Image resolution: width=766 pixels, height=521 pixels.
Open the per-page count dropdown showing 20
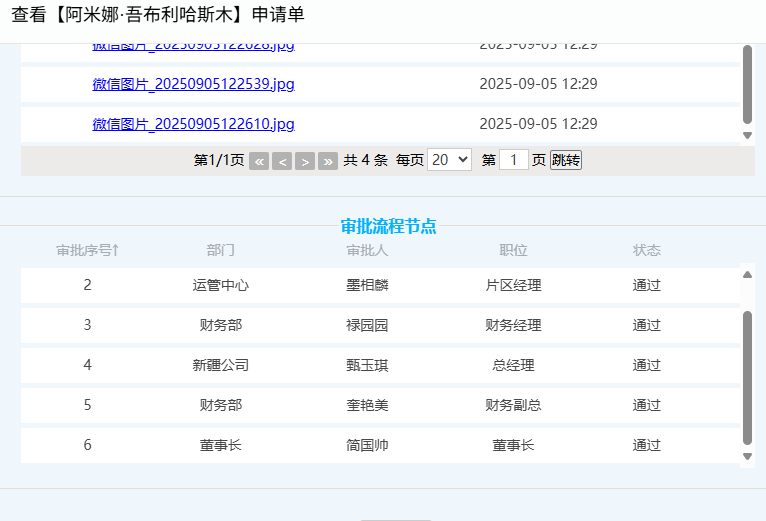pos(449,160)
